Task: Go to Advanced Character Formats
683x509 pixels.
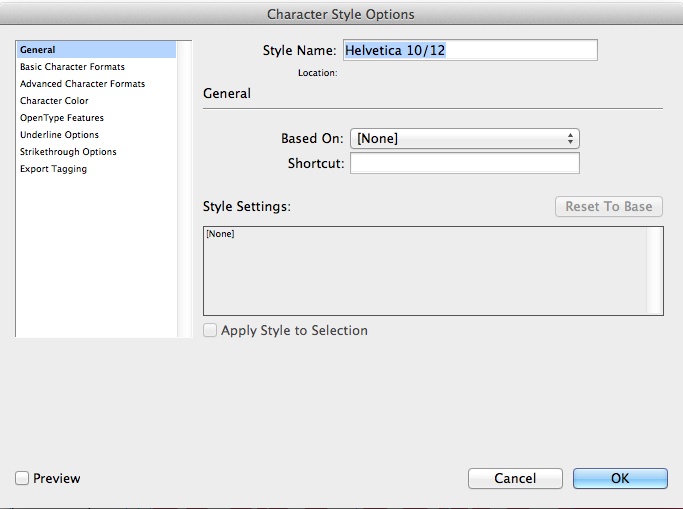Action: [82, 84]
